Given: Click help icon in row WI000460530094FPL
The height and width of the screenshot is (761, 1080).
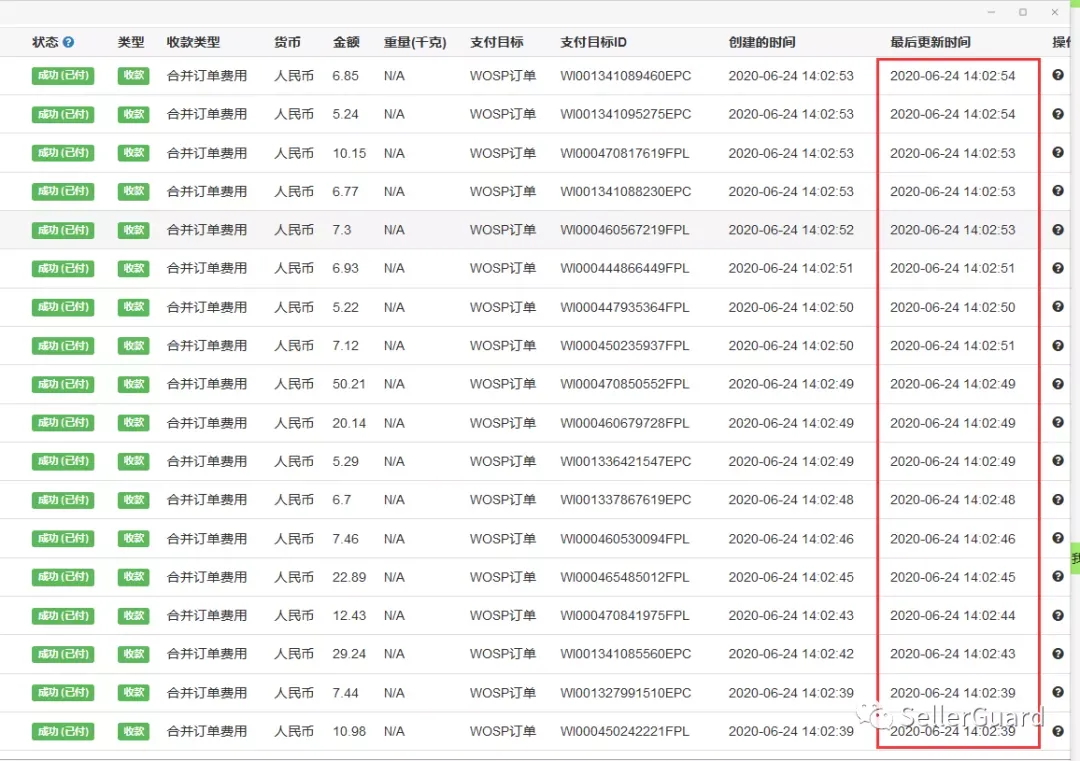Looking at the screenshot, I should pyautogui.click(x=1058, y=538).
